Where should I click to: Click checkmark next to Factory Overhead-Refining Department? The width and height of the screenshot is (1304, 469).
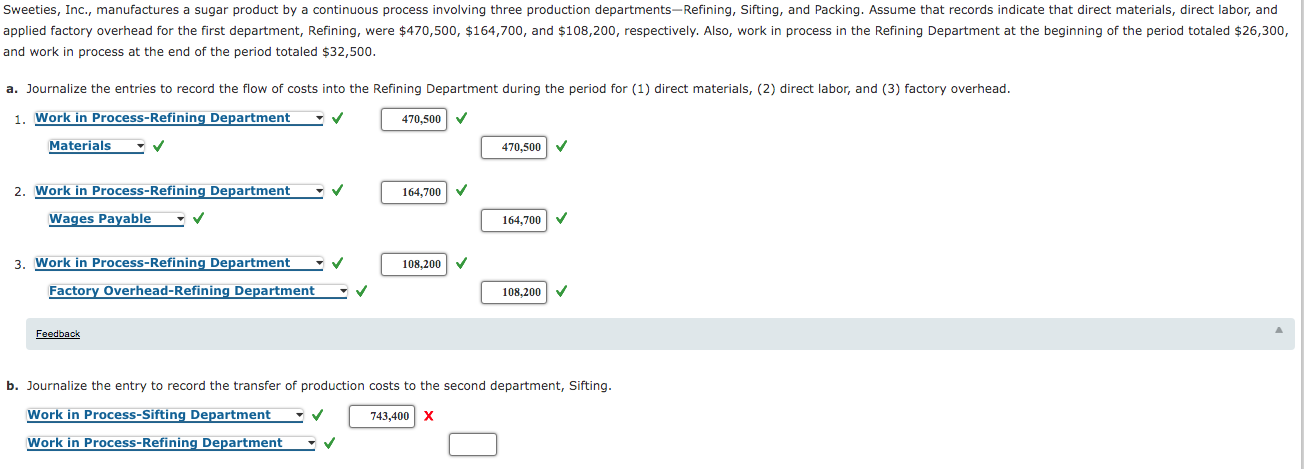[x=360, y=292]
